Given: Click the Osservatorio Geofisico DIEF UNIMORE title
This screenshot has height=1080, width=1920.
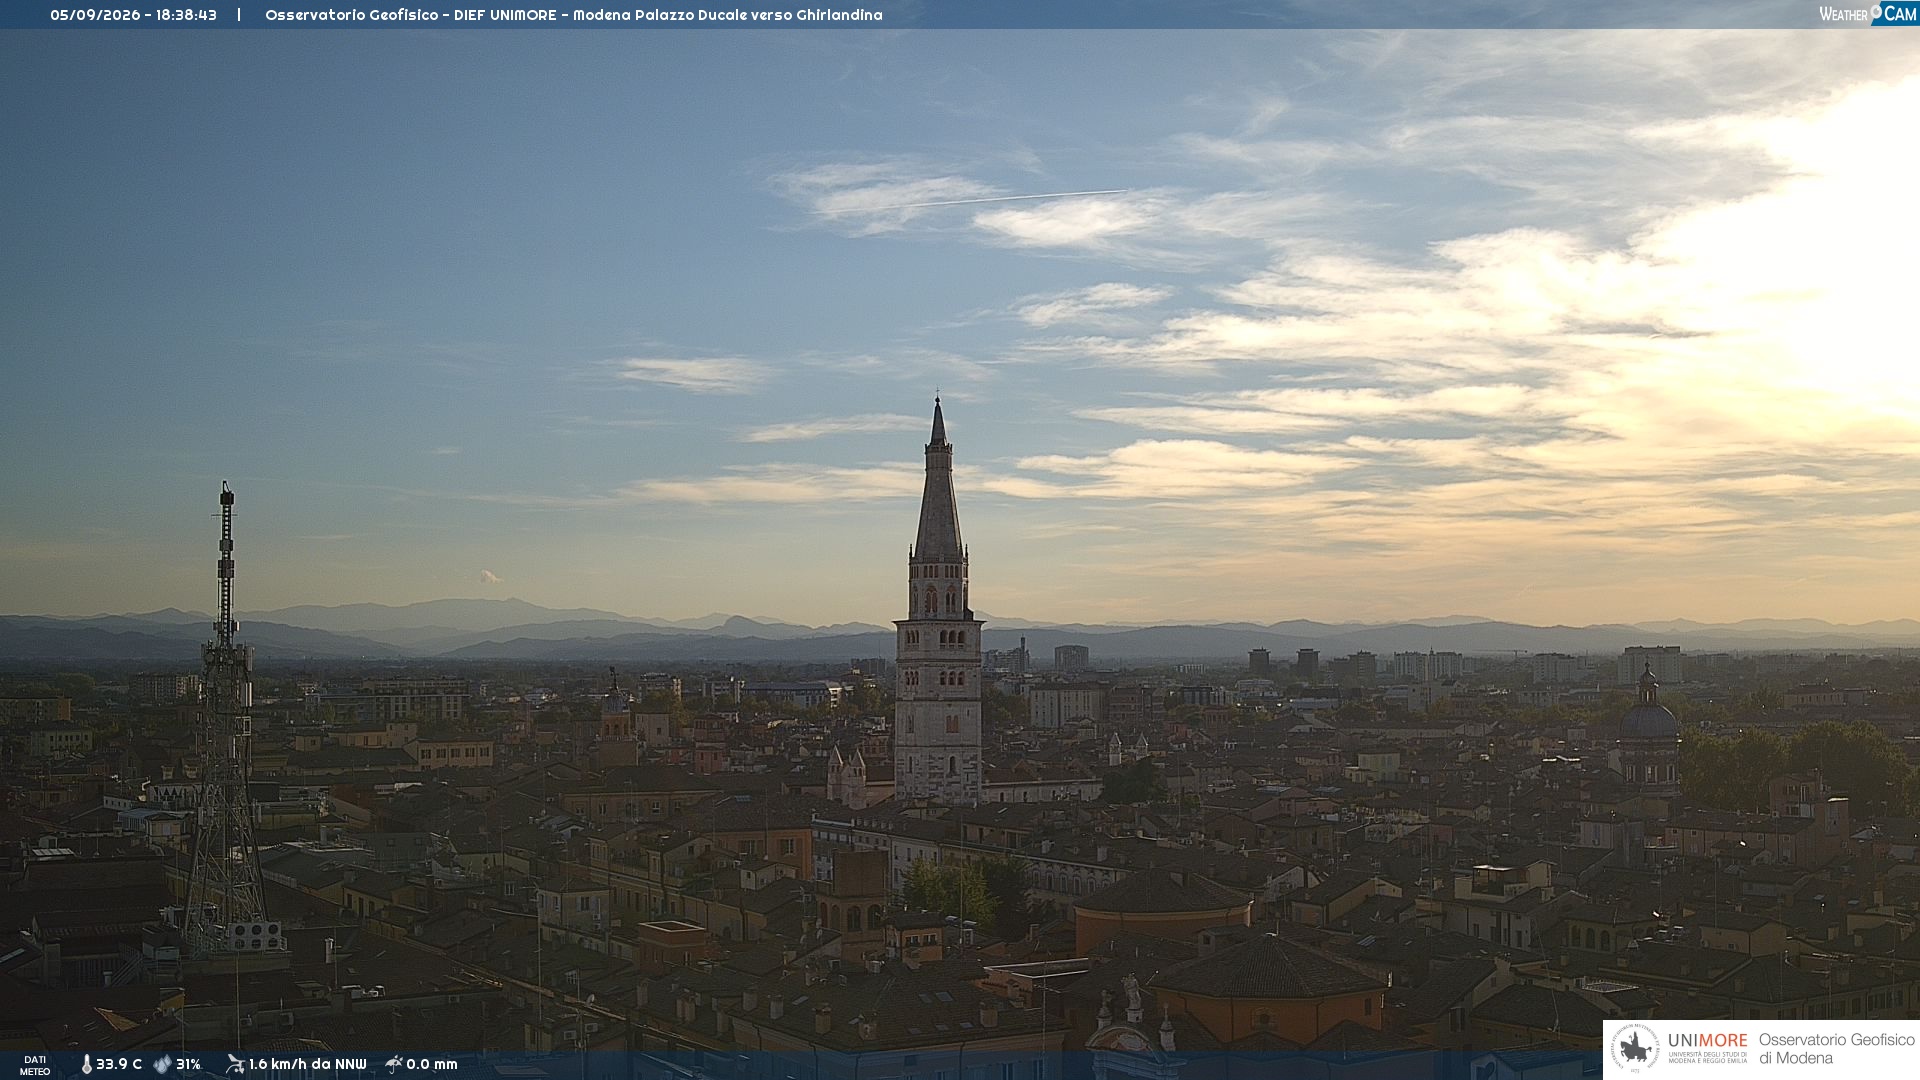Looking at the screenshot, I should pos(573,15).
